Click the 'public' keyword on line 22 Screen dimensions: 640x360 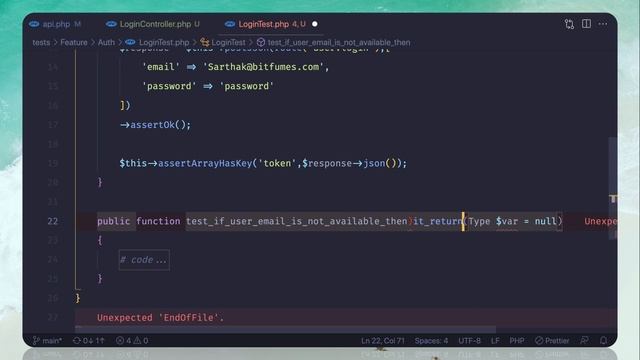[x=113, y=221]
